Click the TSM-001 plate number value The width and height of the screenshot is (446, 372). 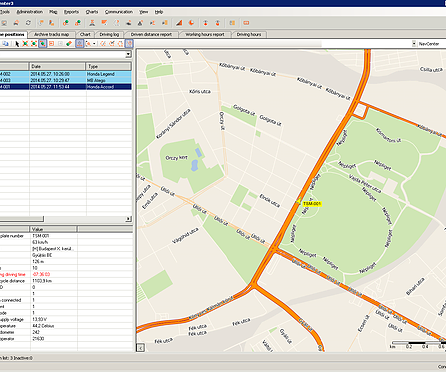coord(41,236)
